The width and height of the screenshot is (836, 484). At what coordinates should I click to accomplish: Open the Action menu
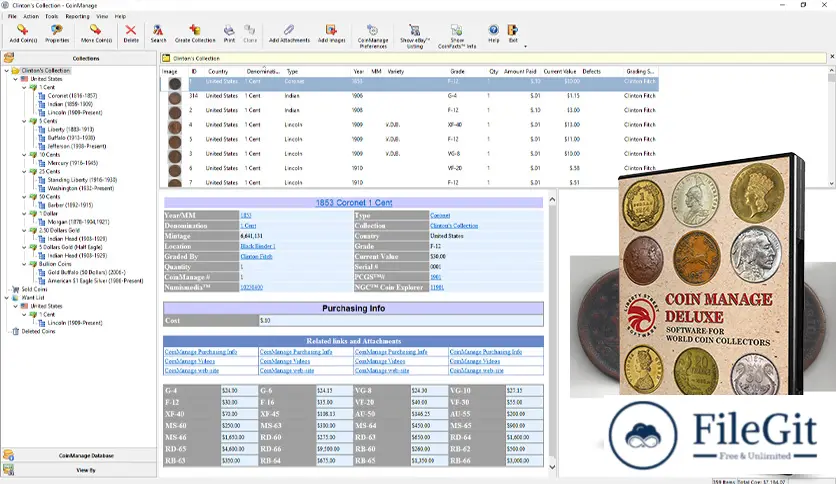(31, 17)
